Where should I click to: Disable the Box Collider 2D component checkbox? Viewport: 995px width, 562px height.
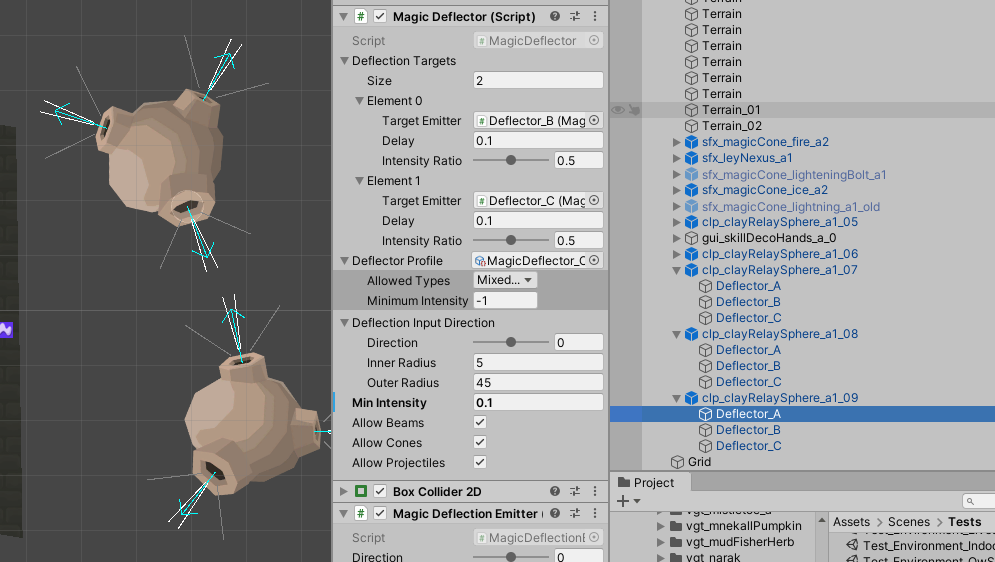point(380,491)
